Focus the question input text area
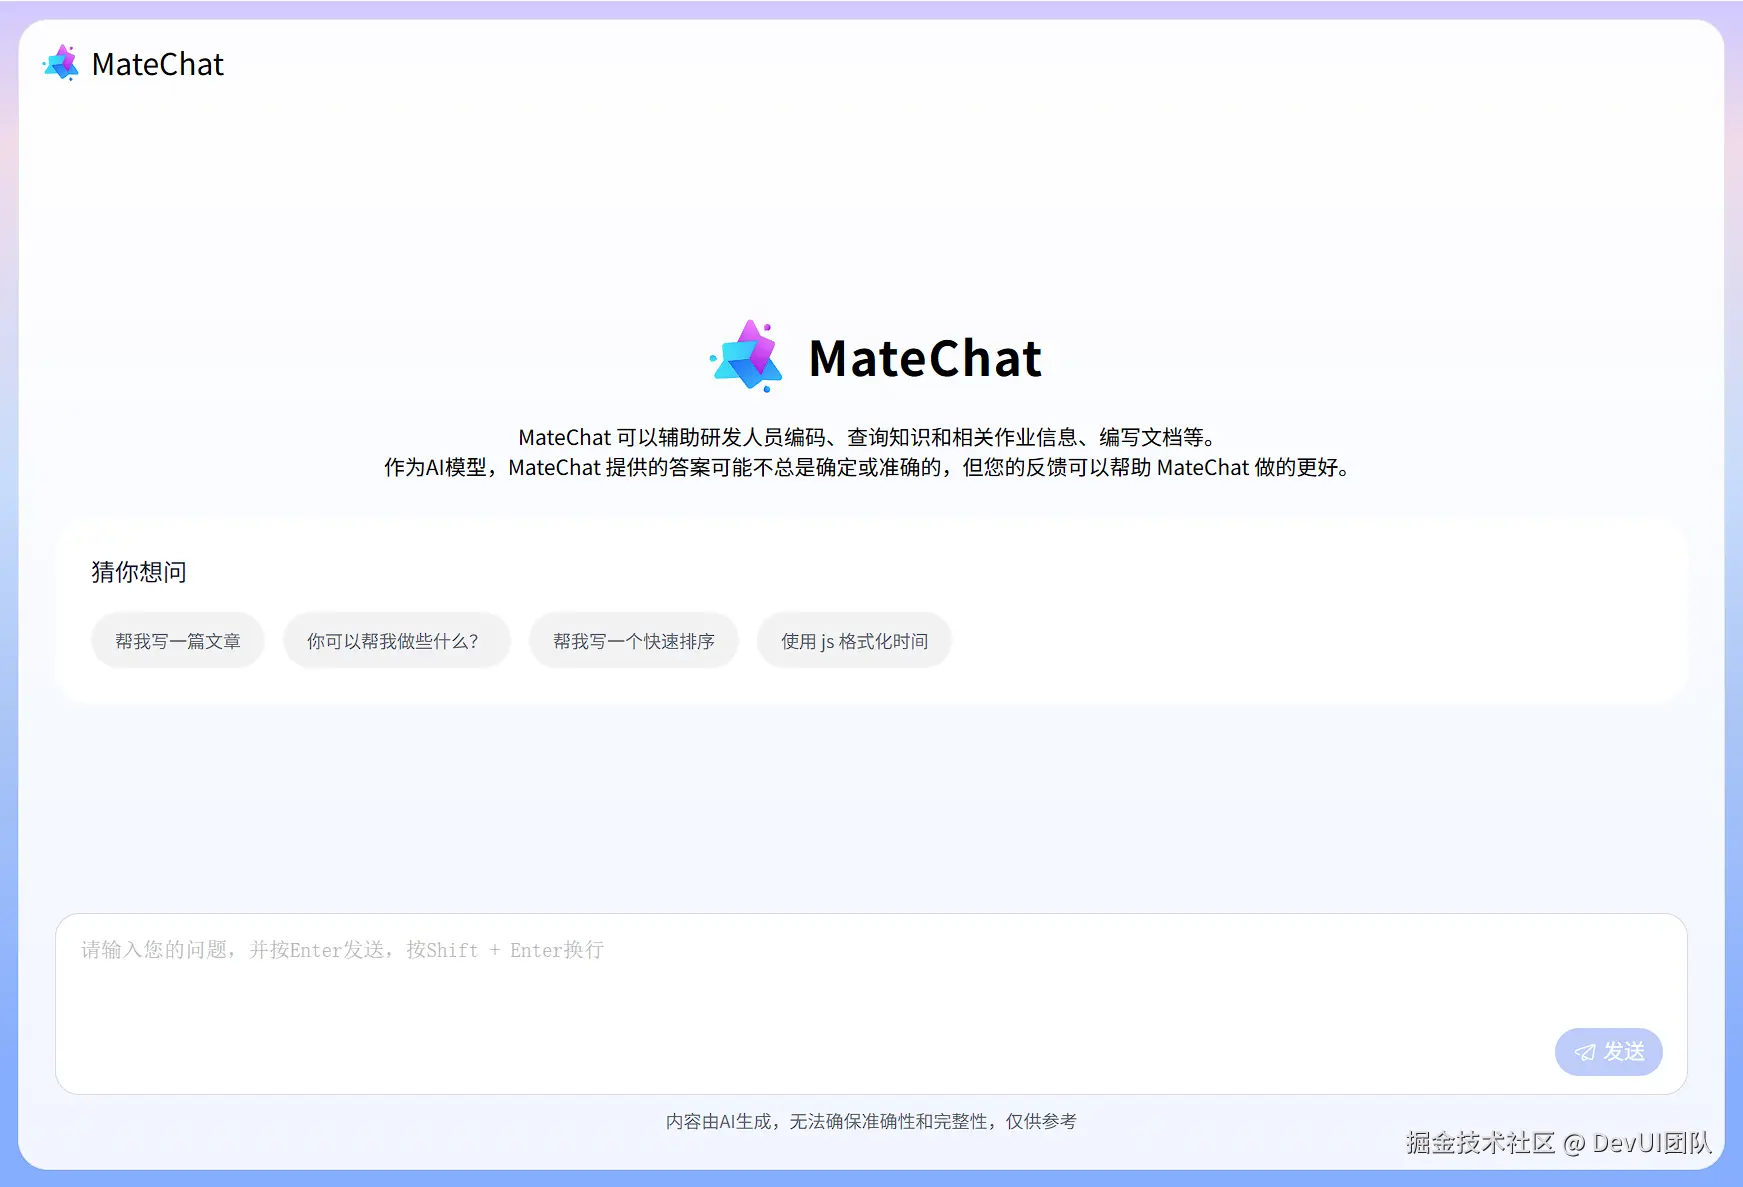 coord(871,1003)
